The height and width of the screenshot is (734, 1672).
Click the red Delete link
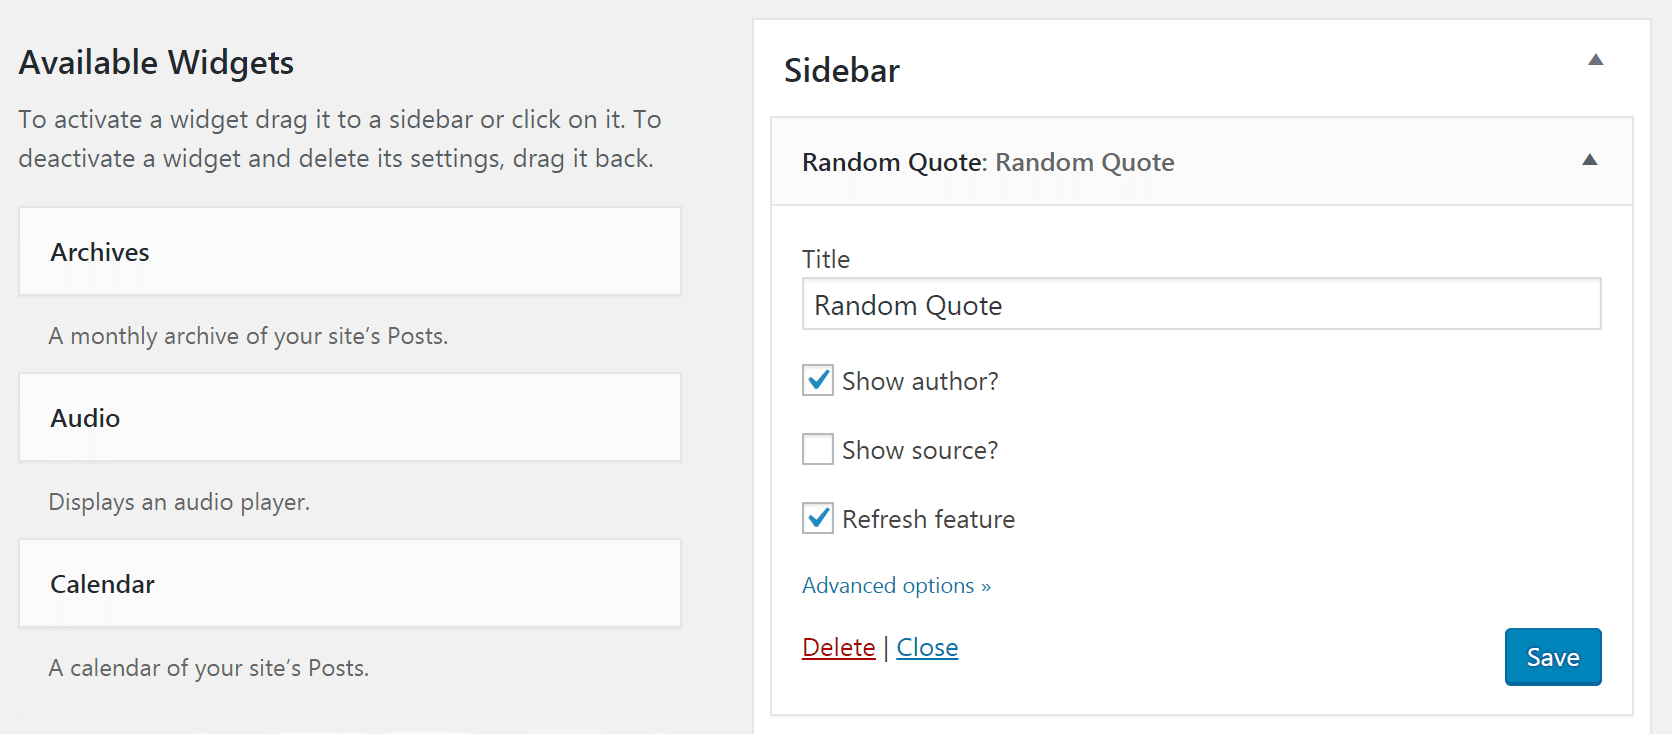pos(838,648)
